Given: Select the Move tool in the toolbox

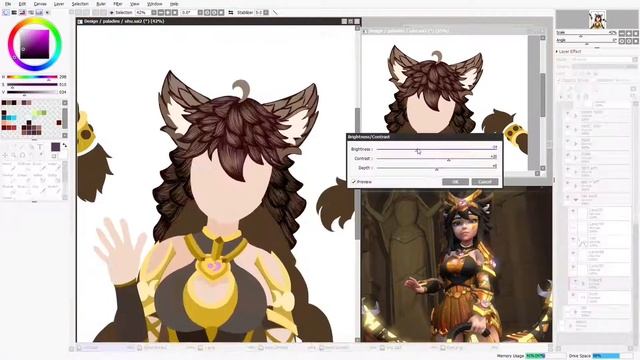Looking at the screenshot, I should (5, 155).
